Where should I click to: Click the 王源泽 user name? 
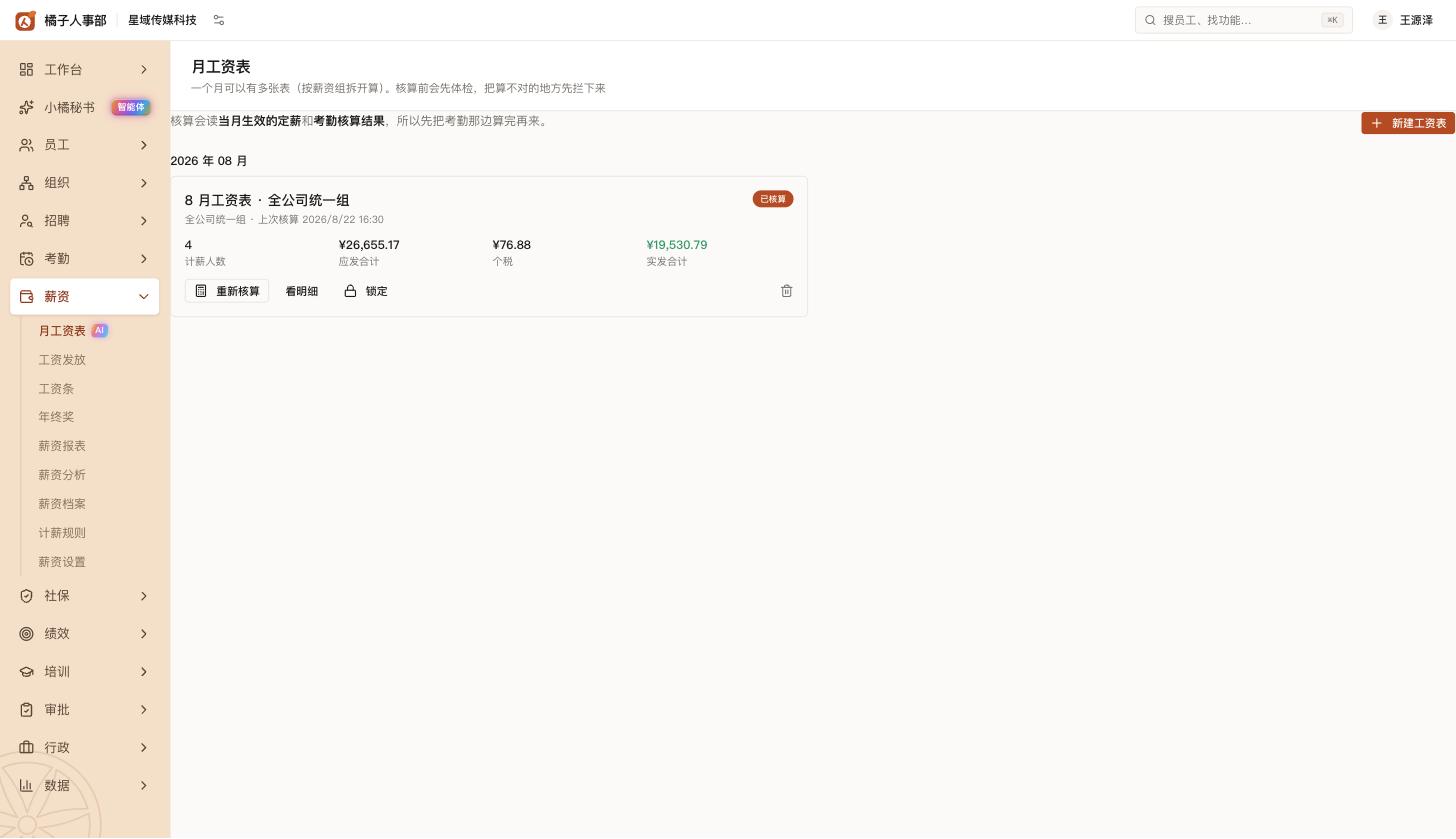point(1416,20)
